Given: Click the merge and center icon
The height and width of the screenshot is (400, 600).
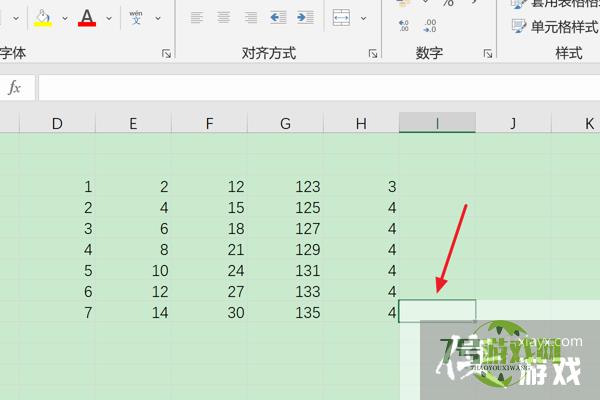Looking at the screenshot, I should (341, 18).
